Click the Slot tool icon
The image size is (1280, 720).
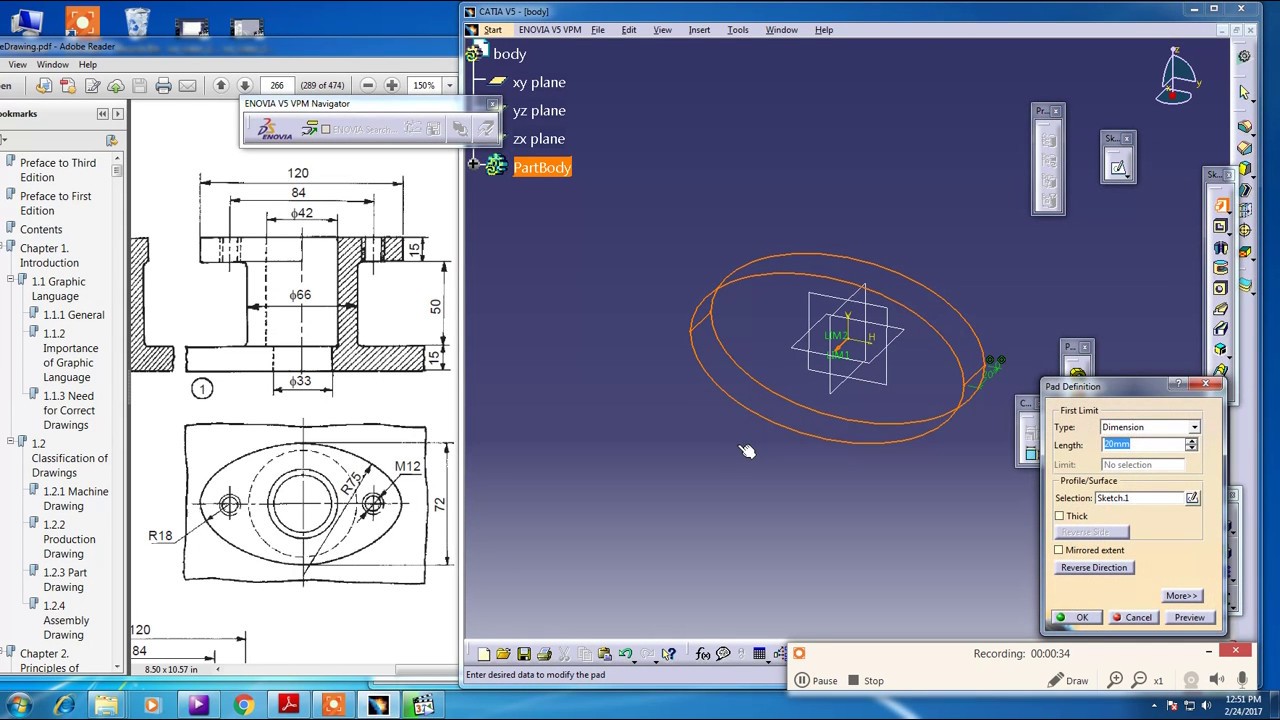(1221, 329)
